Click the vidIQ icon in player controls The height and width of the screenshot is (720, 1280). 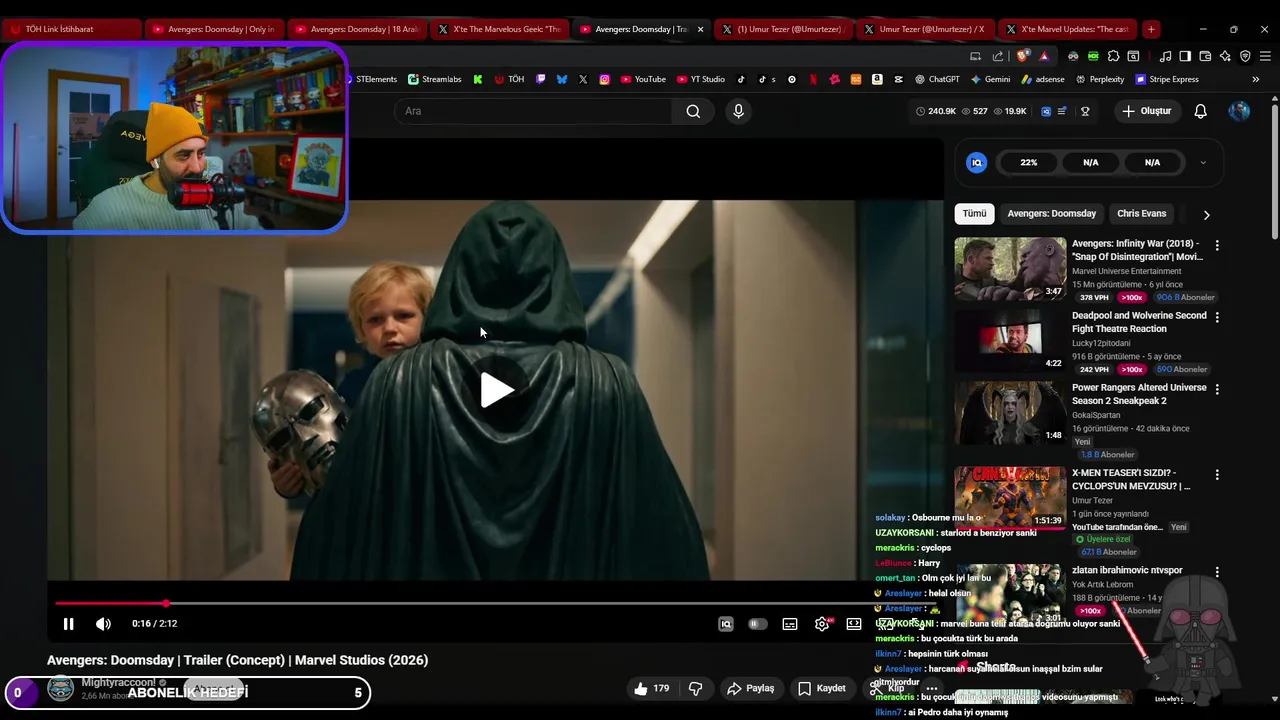click(726, 624)
